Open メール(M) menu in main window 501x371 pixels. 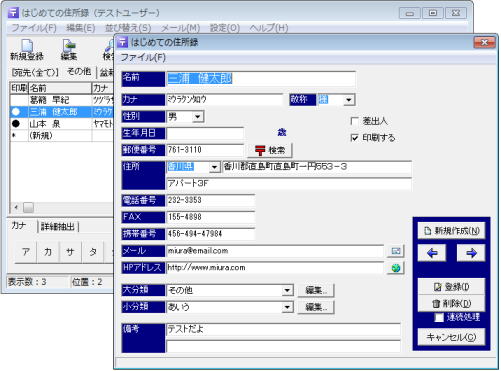coord(180,28)
